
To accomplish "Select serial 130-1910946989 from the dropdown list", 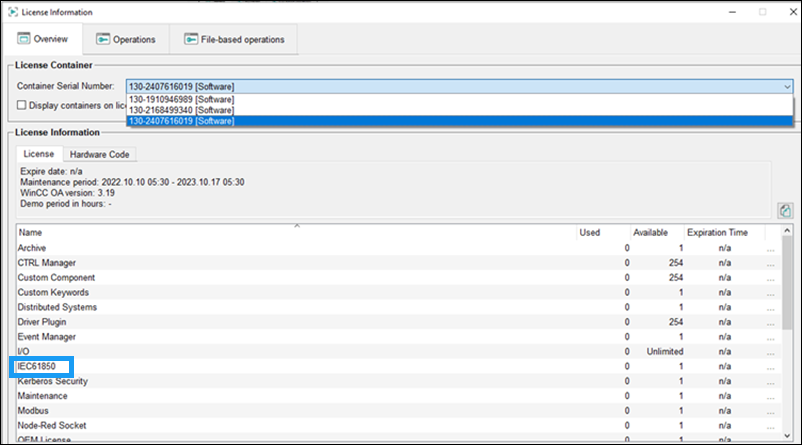I will click(x=181, y=100).
